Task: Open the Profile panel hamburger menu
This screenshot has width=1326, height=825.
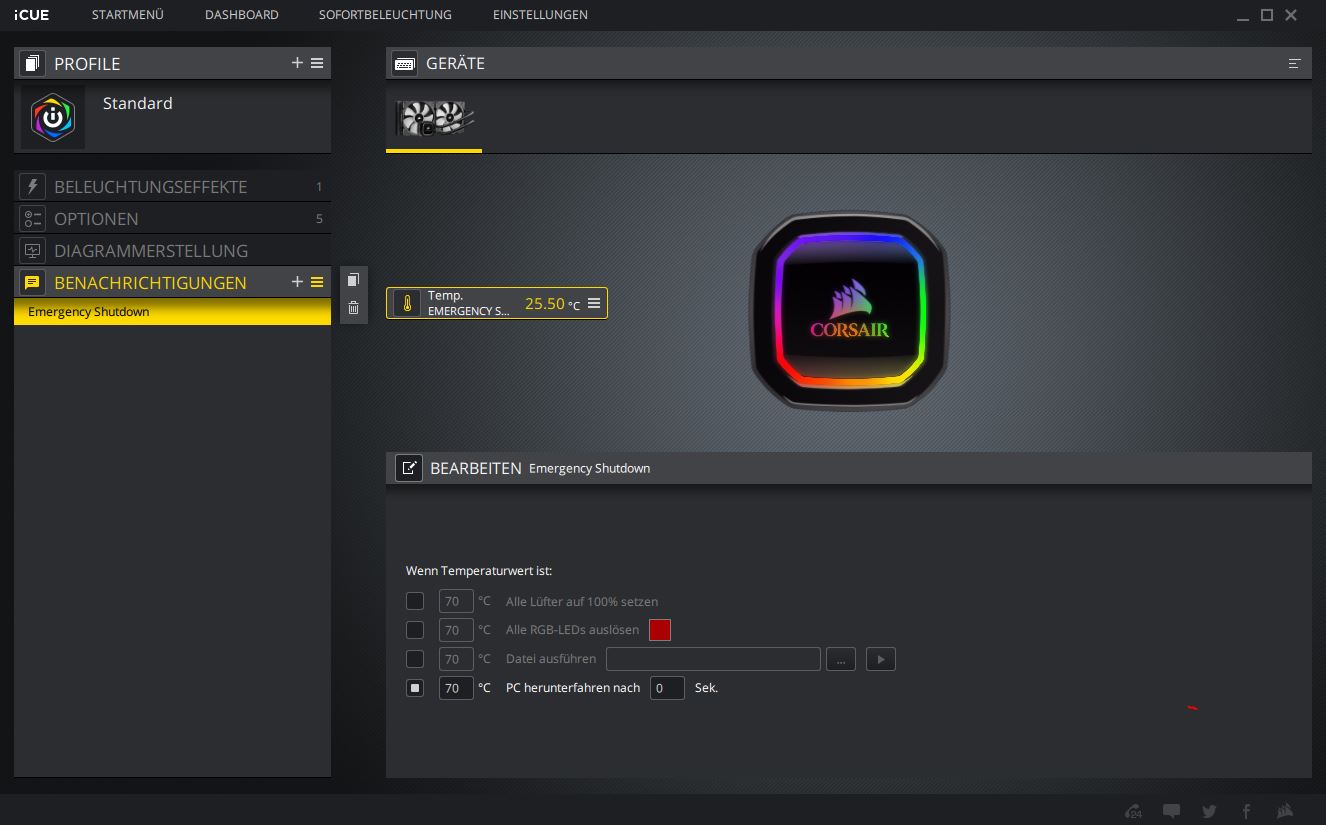Action: (x=317, y=62)
